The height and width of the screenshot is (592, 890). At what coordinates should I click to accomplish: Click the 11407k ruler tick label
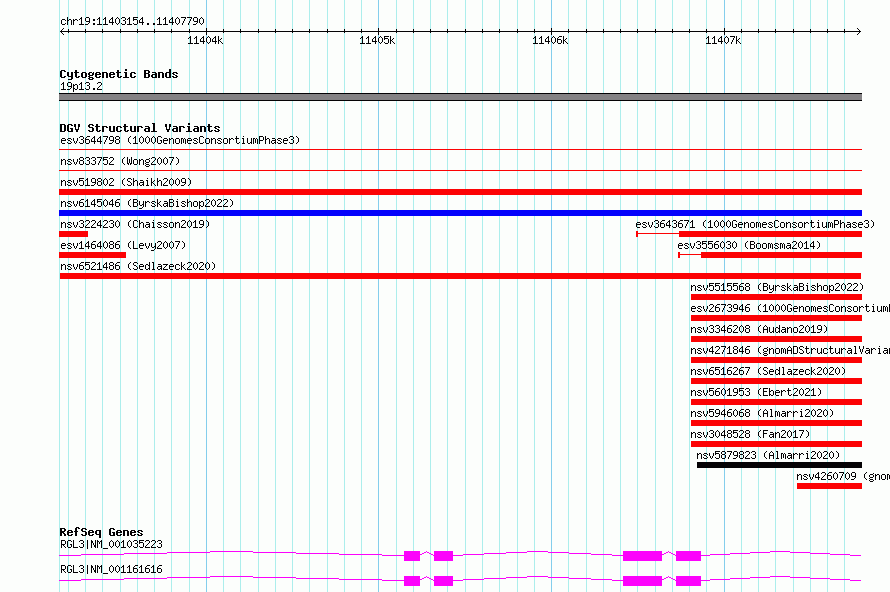click(723, 40)
